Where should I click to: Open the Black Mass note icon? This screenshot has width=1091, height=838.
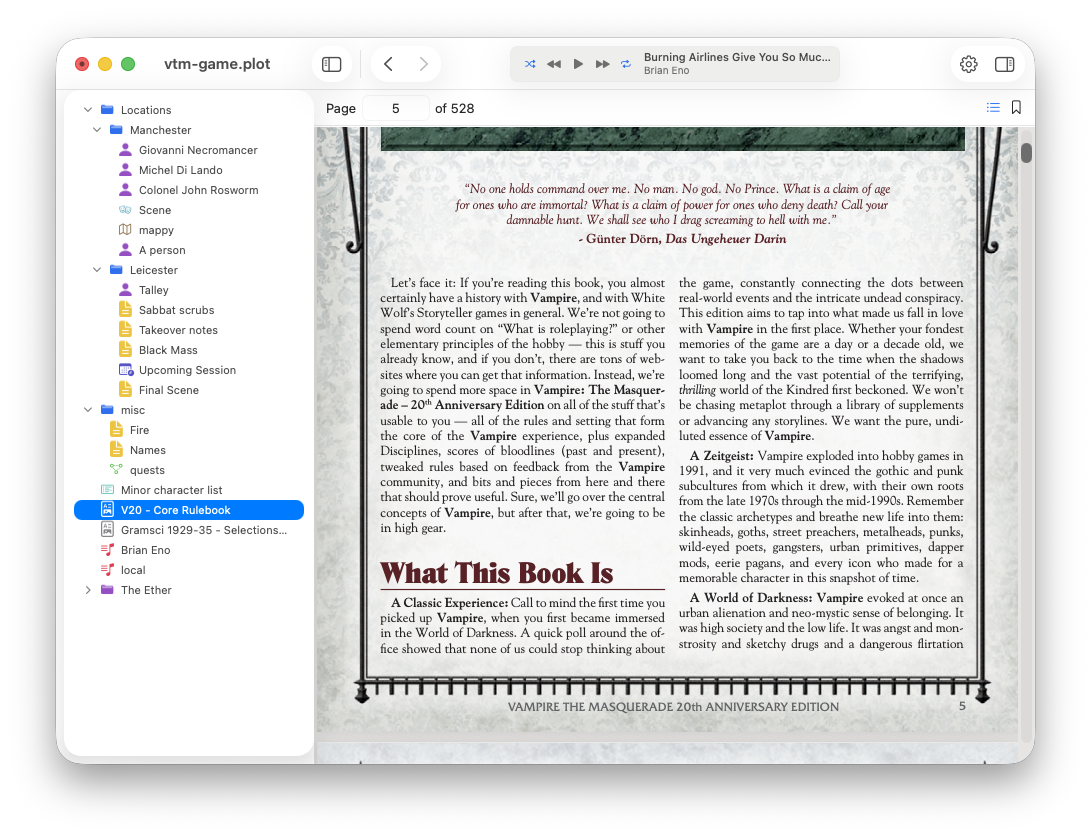click(x=125, y=350)
